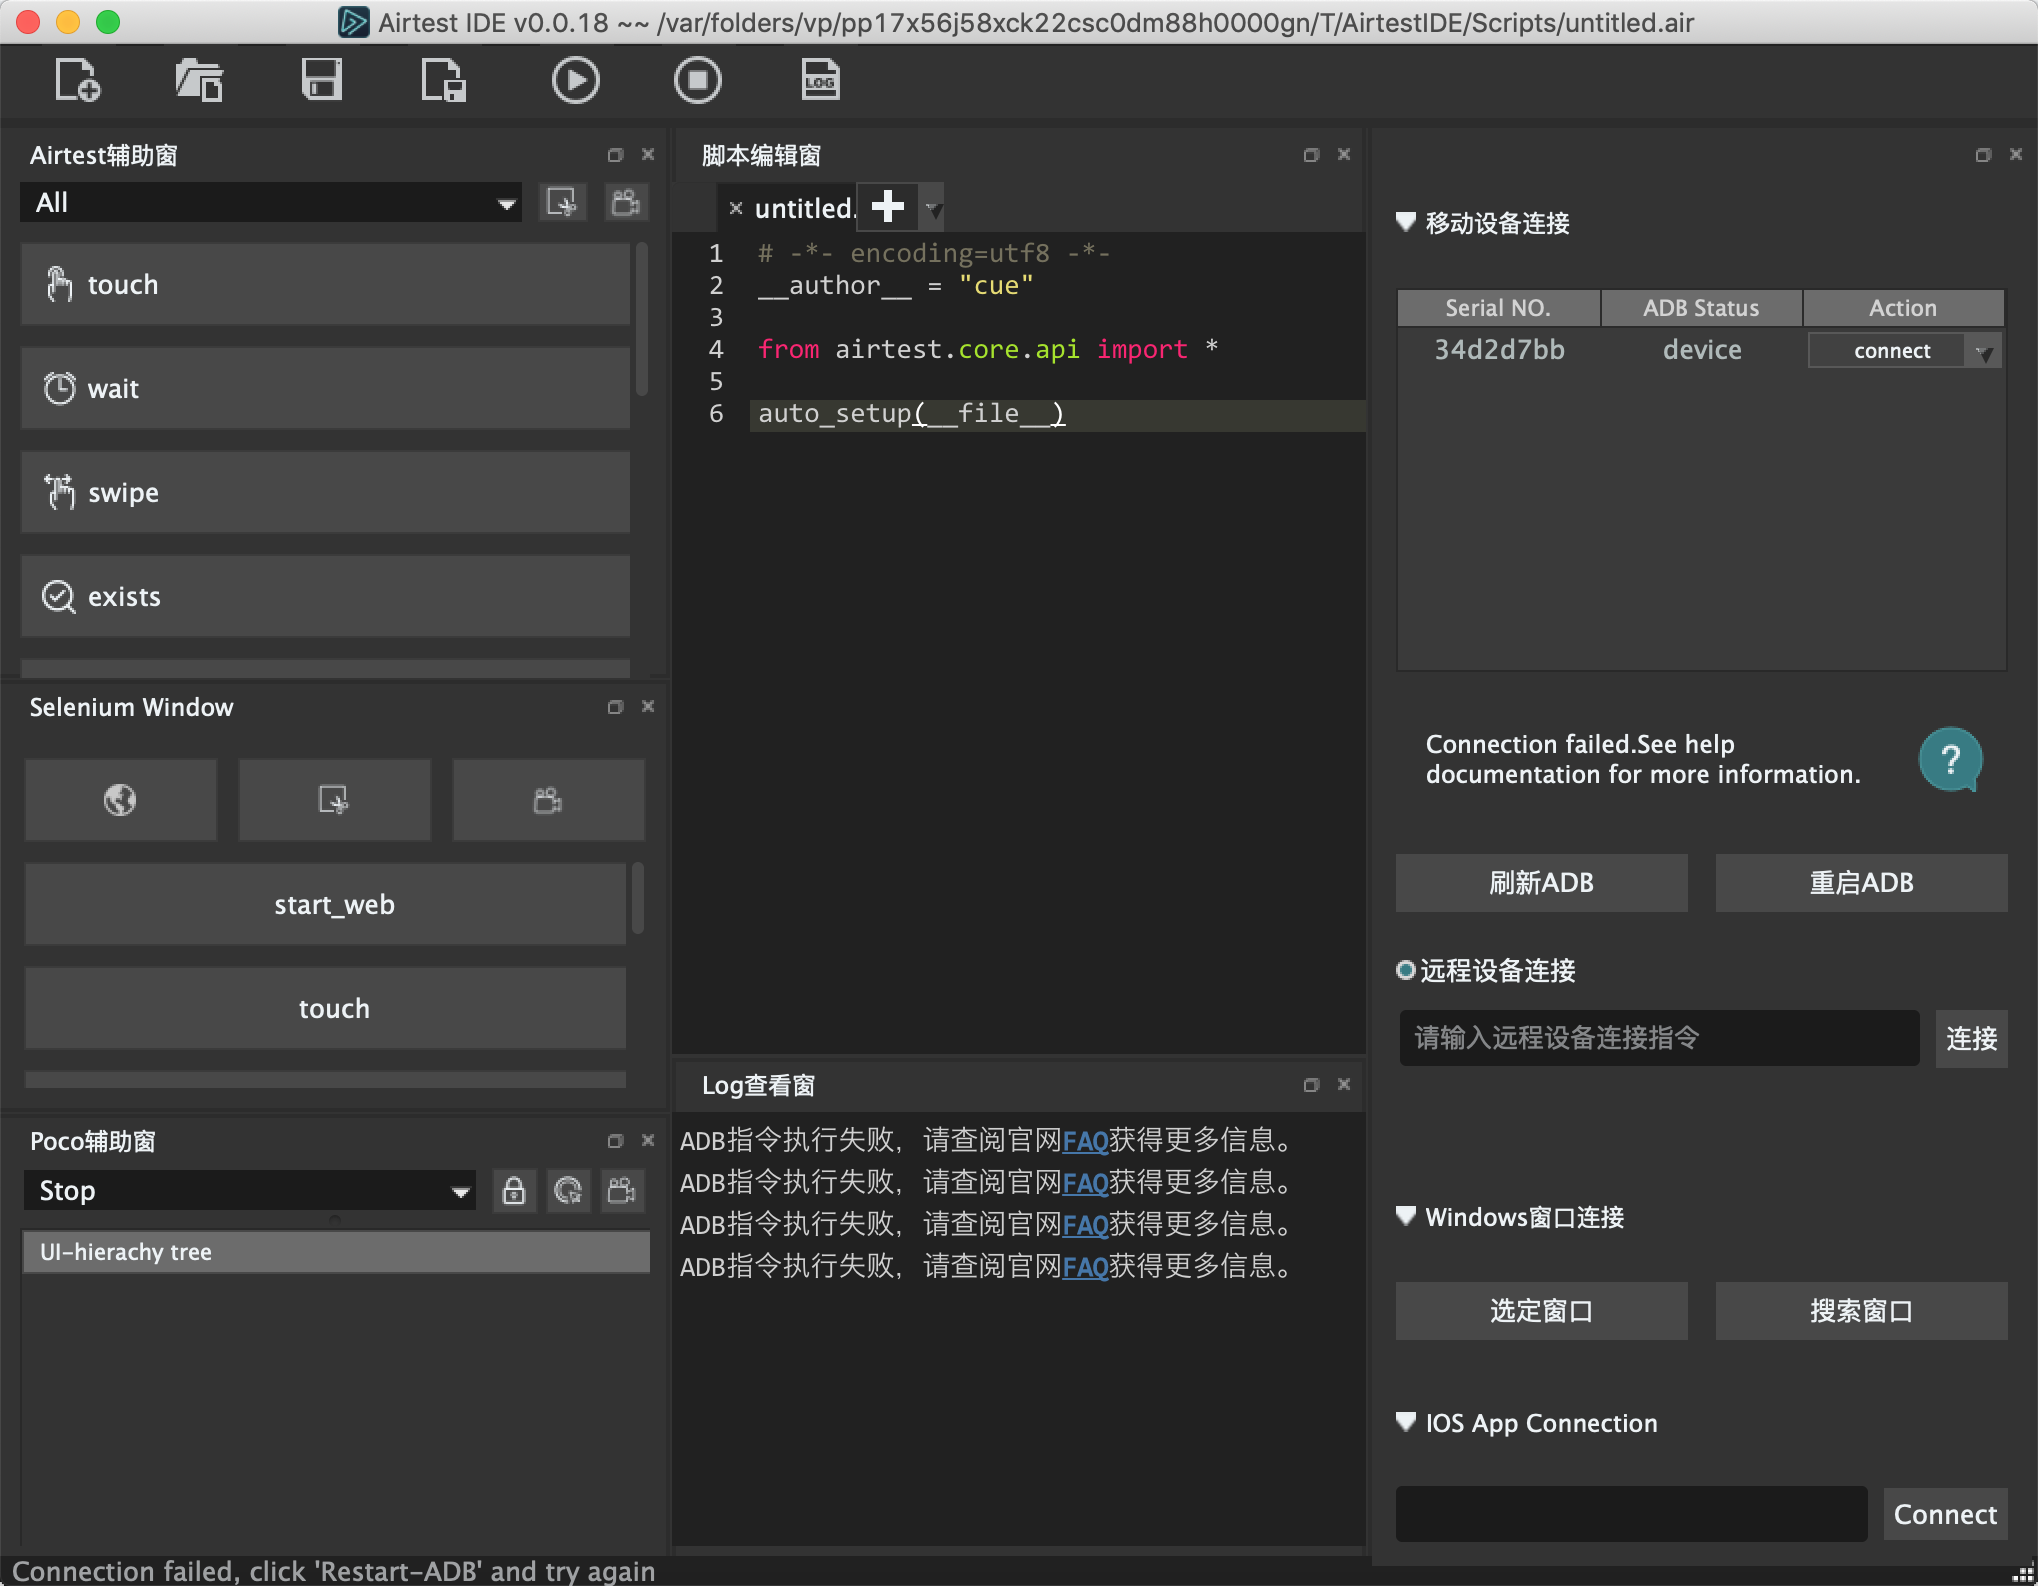Collapse the Windows窗口连接 section
The image size is (2038, 1586).
pyautogui.click(x=1406, y=1216)
